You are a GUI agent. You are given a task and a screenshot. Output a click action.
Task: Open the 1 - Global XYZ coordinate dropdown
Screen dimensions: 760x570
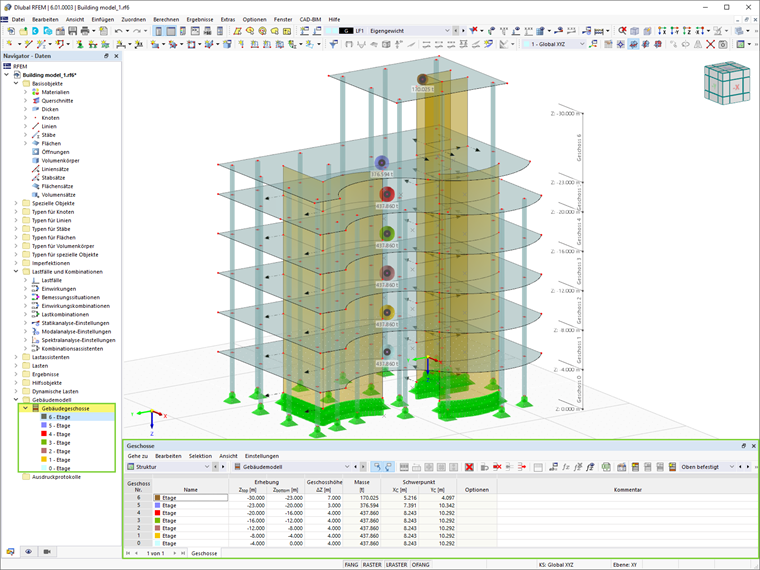582,44
